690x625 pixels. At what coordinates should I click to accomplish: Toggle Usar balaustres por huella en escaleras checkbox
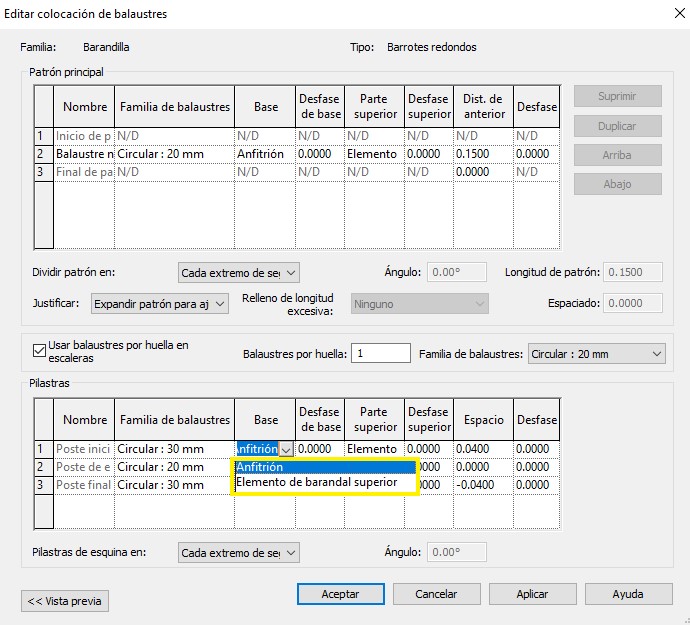tap(40, 351)
